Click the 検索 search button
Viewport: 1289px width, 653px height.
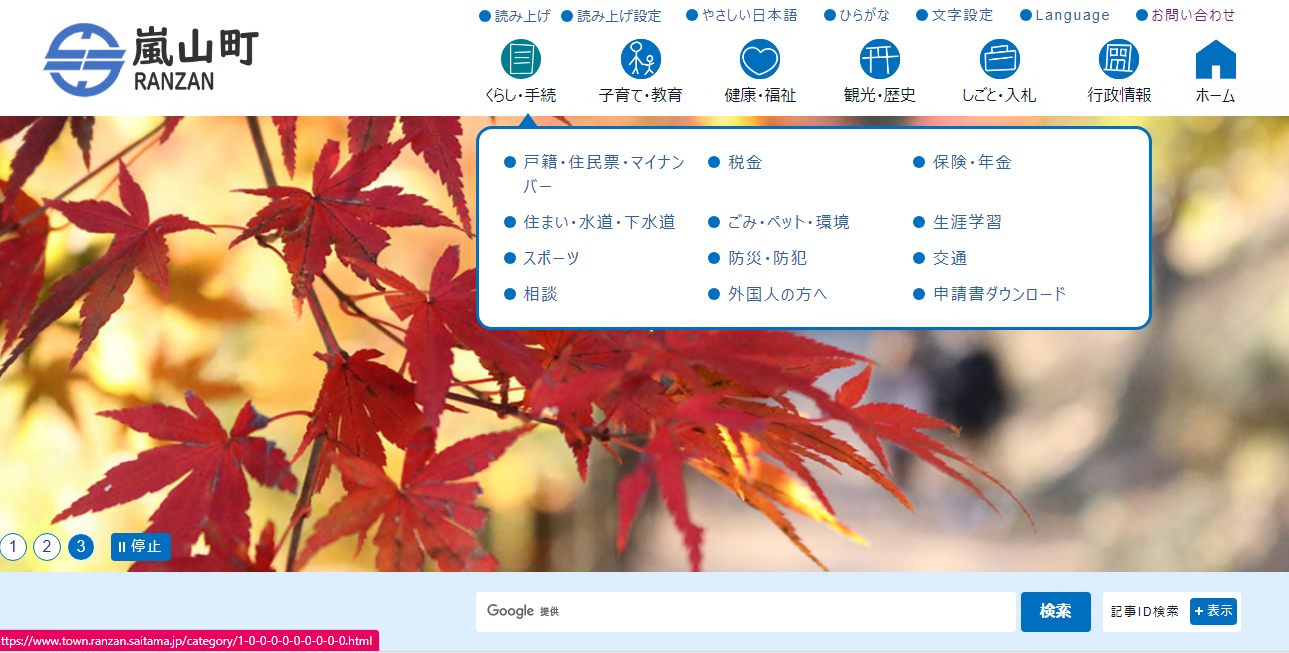[x=1055, y=612]
